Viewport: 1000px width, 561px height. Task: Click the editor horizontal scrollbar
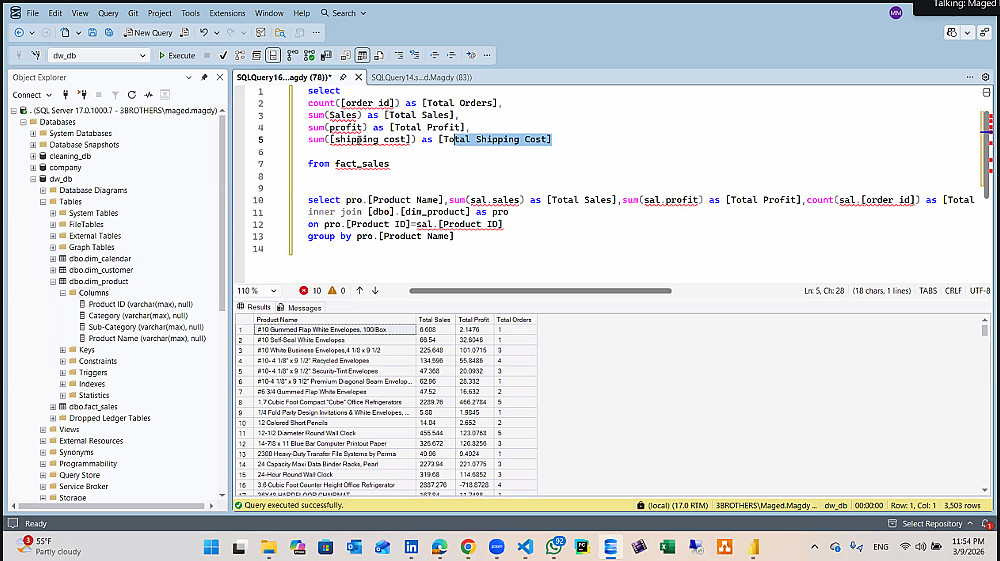540,291
